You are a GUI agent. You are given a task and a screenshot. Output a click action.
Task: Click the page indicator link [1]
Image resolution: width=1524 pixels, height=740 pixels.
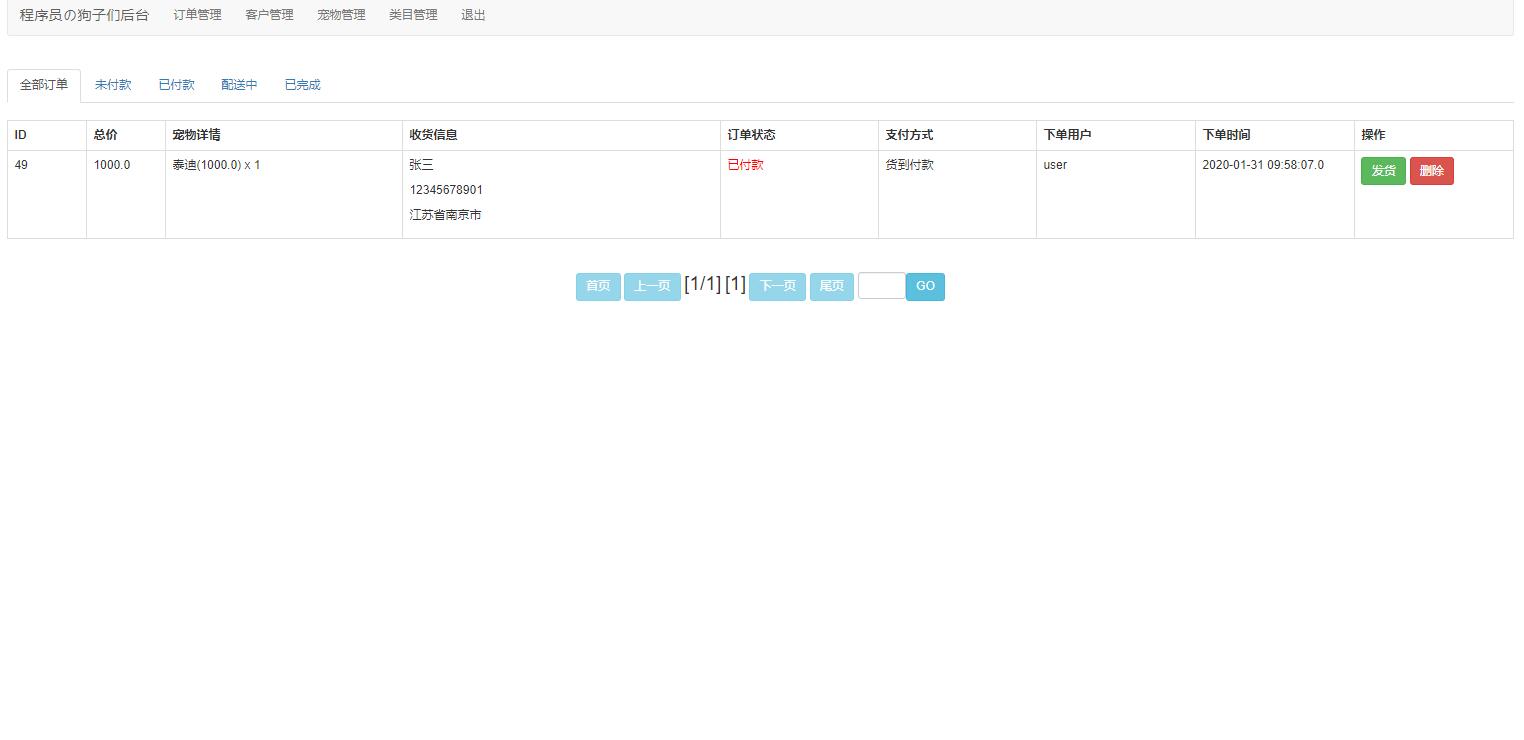(x=734, y=284)
